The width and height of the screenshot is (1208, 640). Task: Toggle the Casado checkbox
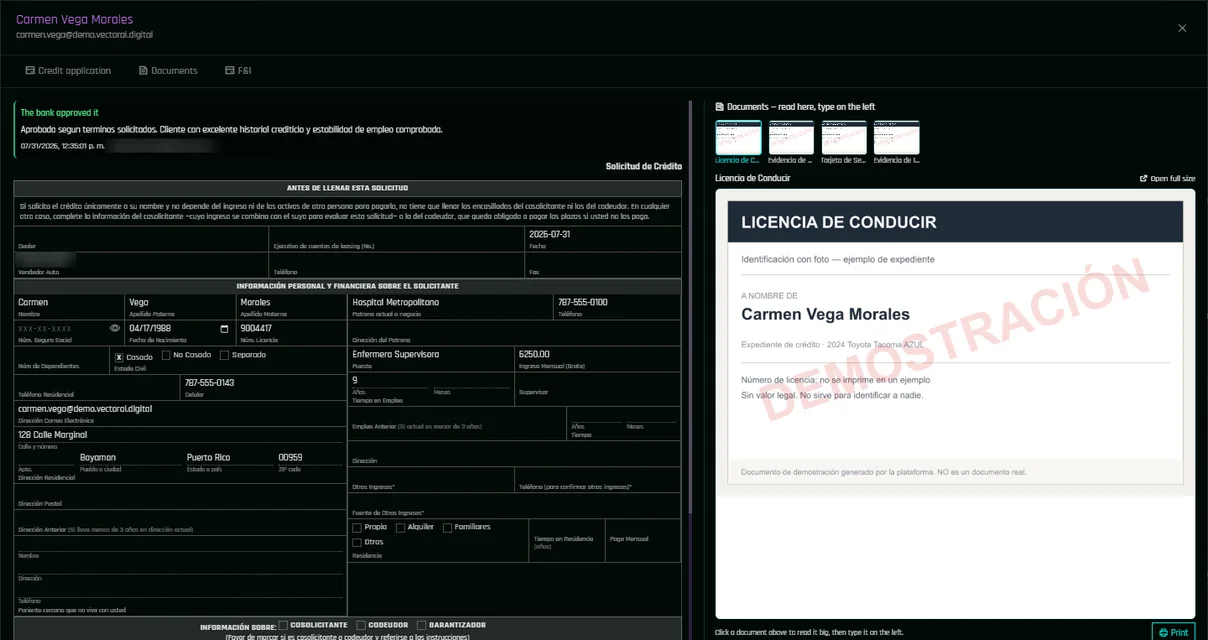(119, 357)
